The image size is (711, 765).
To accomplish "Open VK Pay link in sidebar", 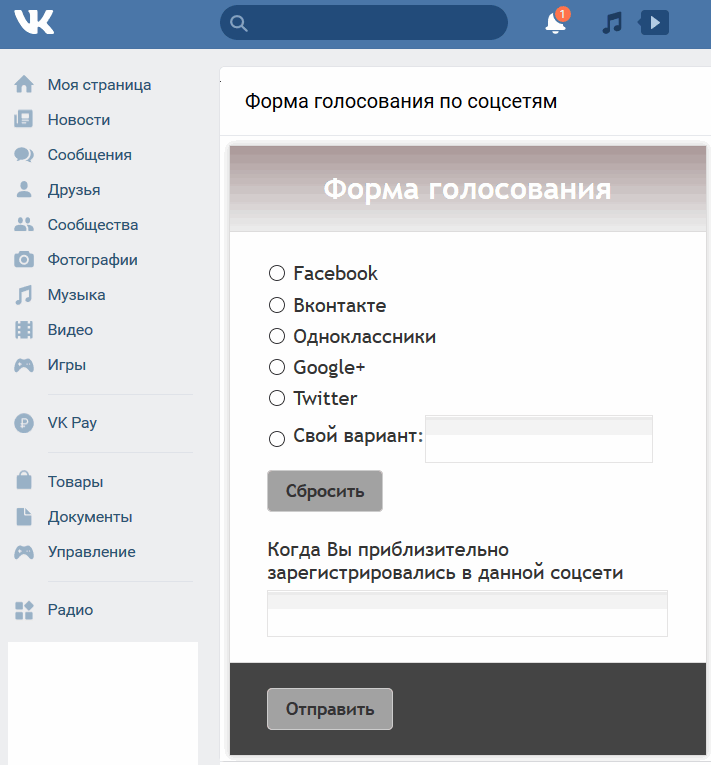I will pos(72,423).
